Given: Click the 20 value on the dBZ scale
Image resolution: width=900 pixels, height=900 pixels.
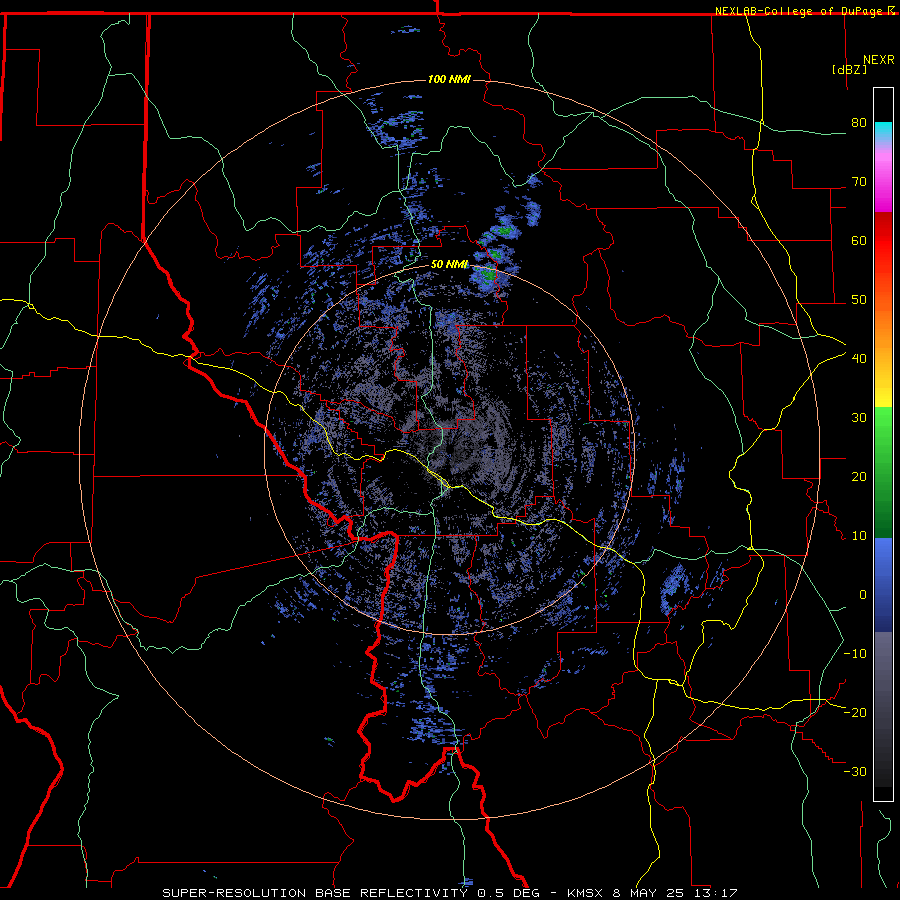Looking at the screenshot, I should click(859, 476).
